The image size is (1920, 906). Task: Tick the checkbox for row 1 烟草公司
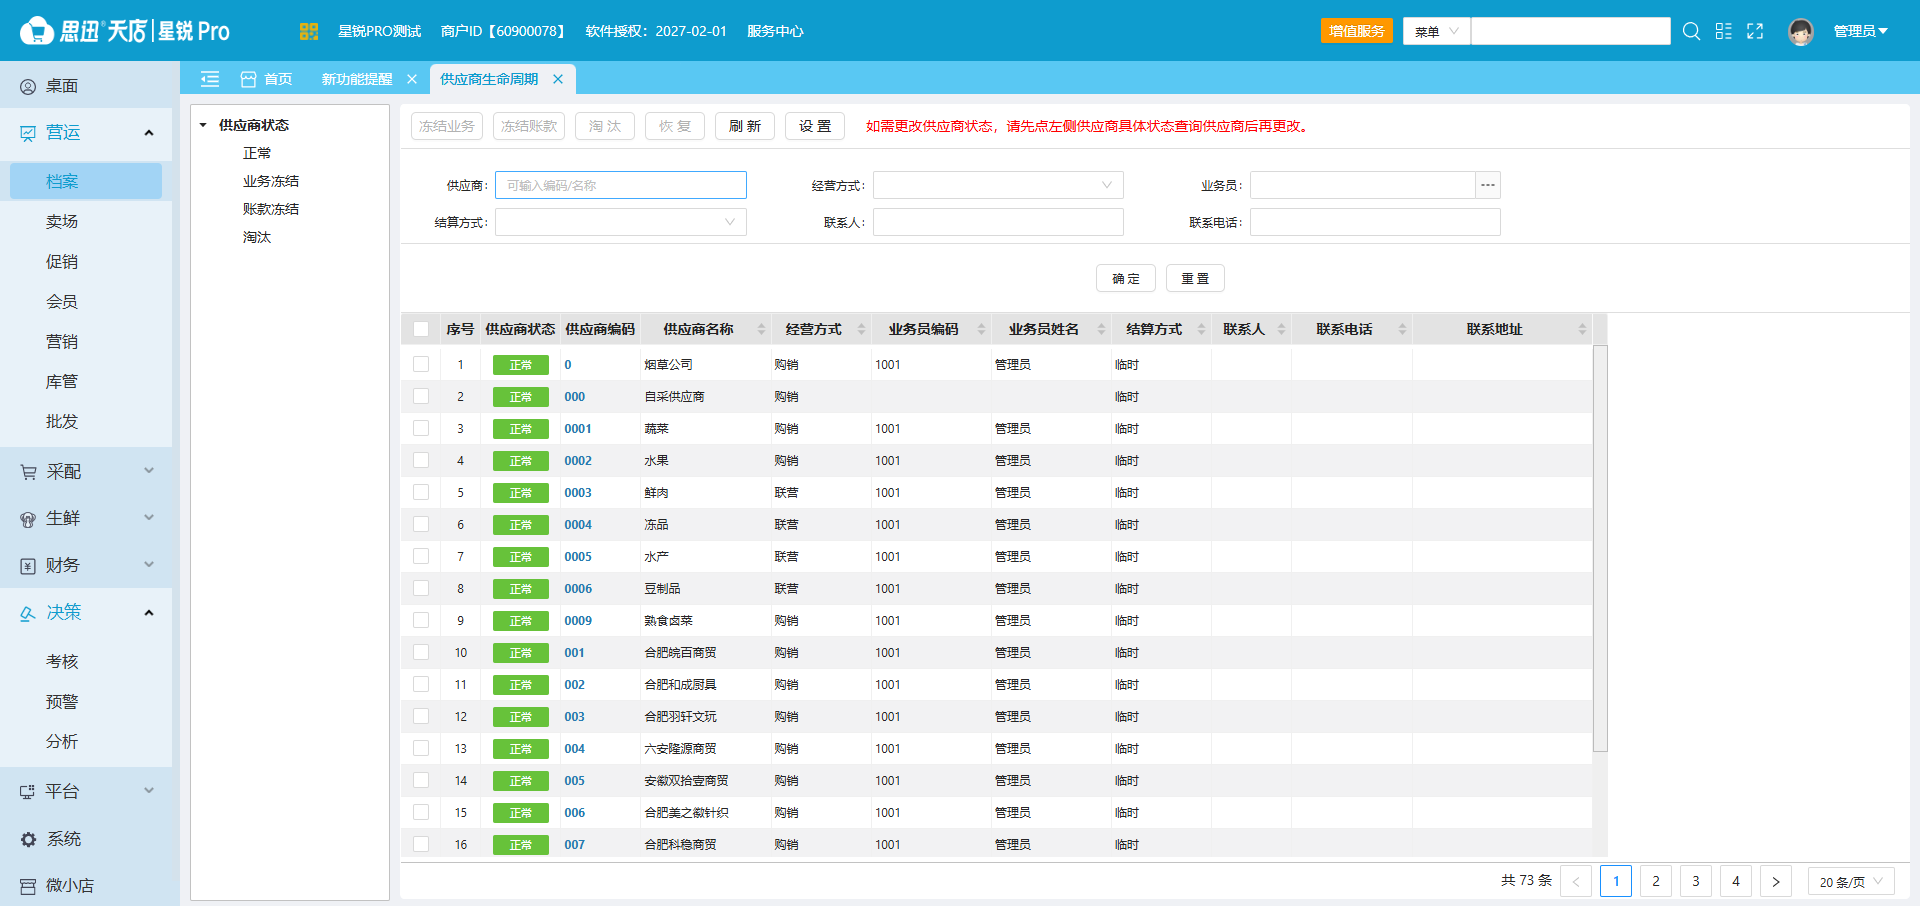coord(421,365)
